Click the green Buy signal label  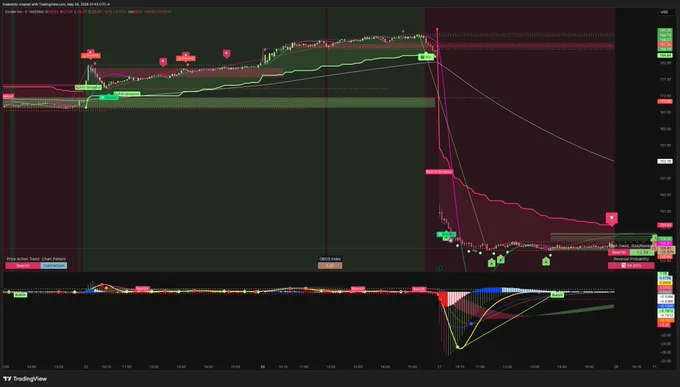[x=426, y=57]
